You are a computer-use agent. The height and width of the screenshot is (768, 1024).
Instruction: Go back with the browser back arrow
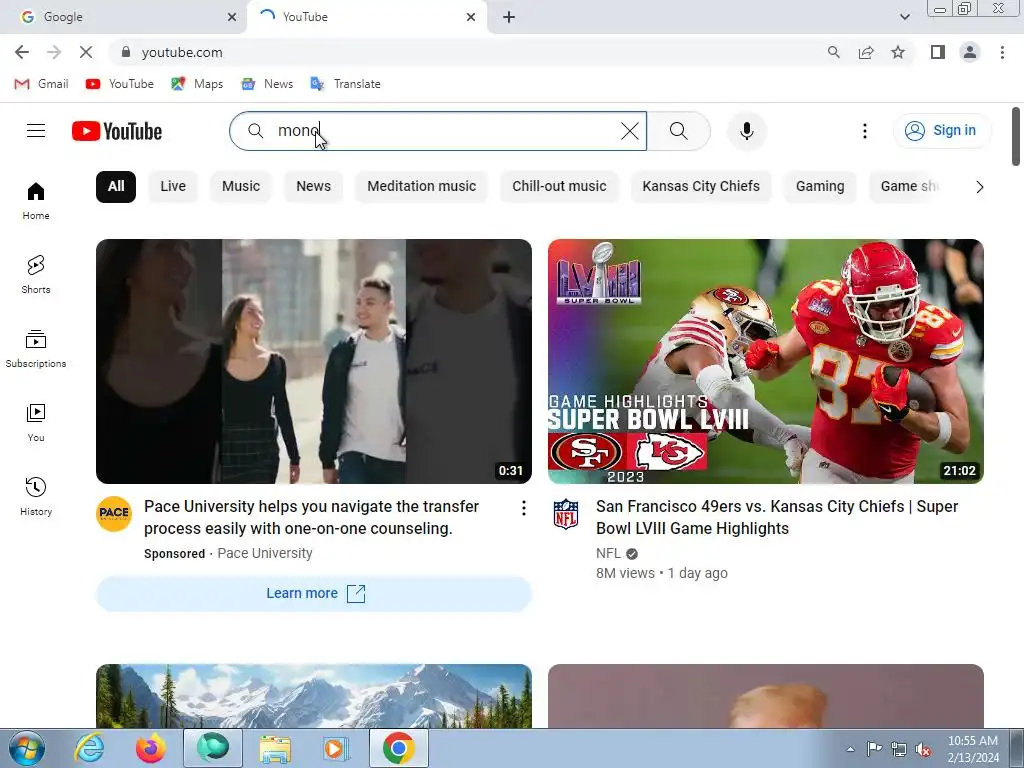point(22,52)
